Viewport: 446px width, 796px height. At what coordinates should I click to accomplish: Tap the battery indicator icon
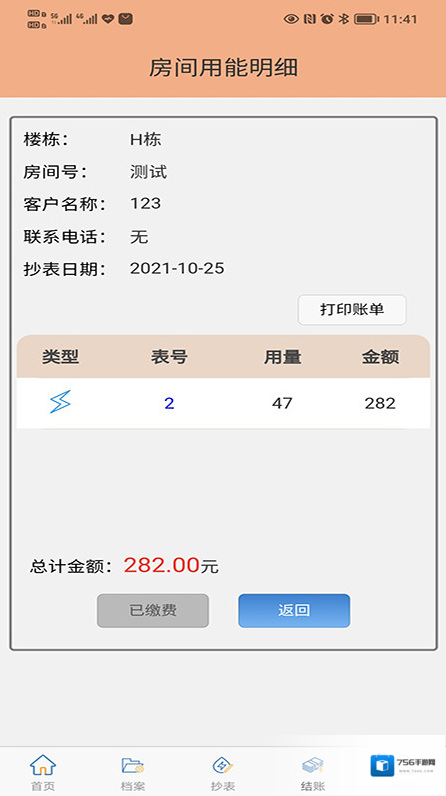pyautogui.click(x=366, y=19)
